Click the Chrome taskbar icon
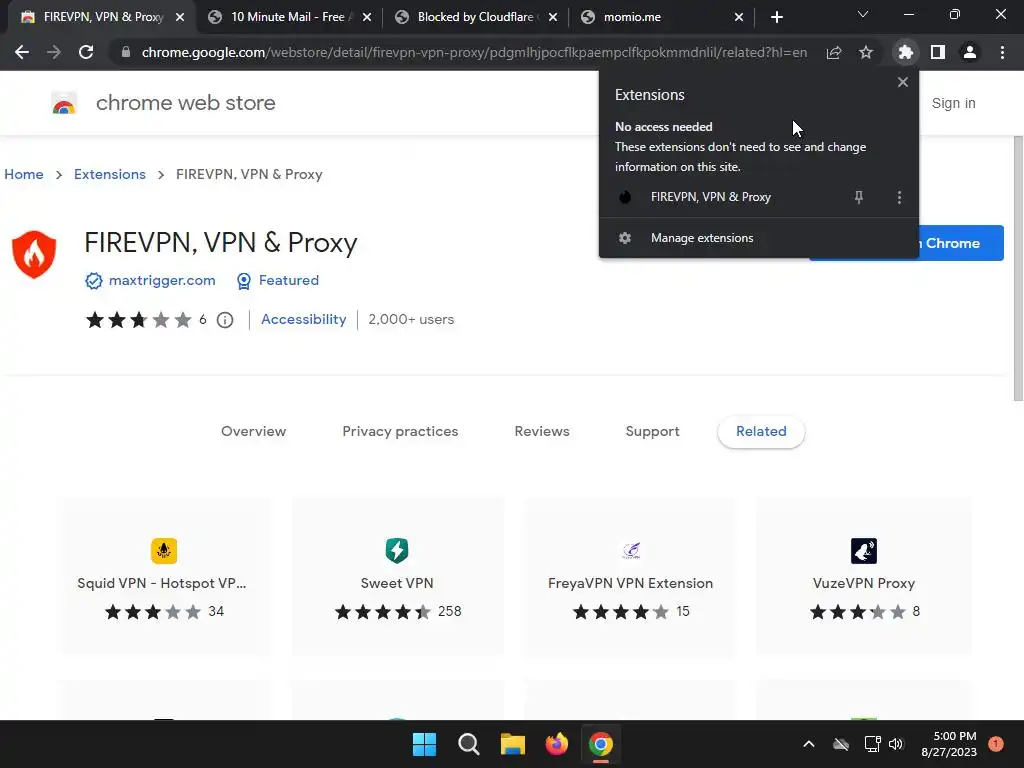 (x=601, y=744)
